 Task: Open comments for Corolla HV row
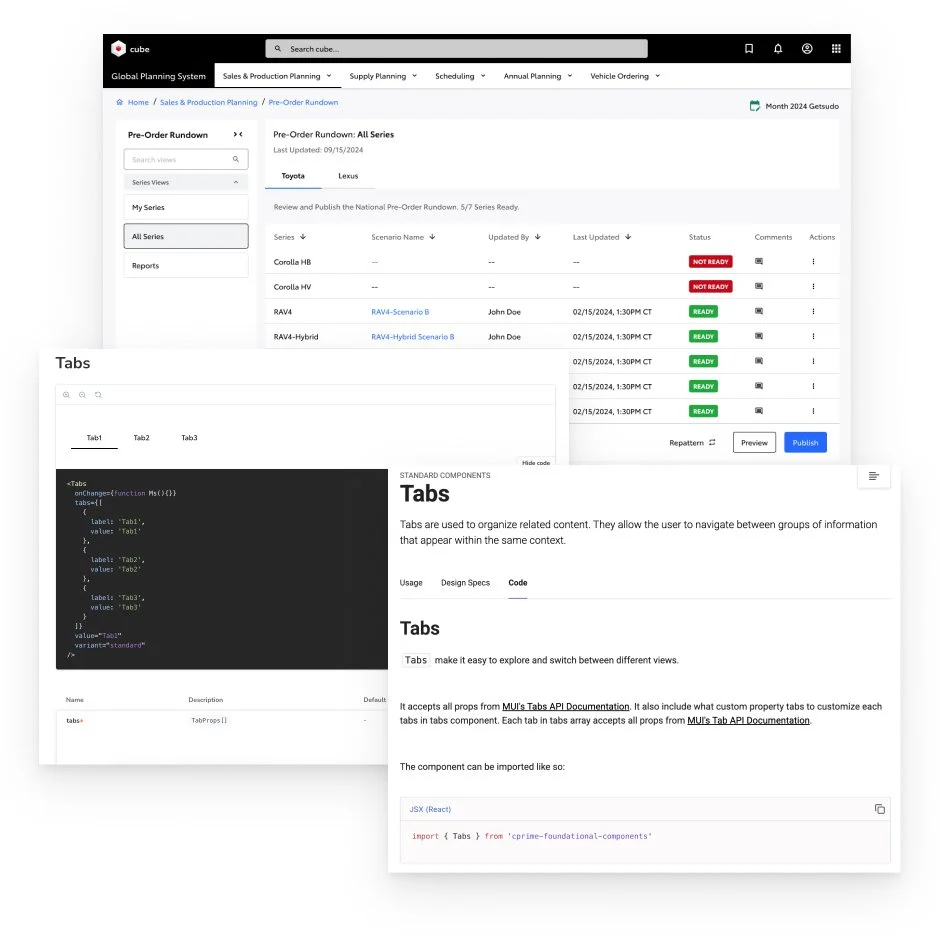tap(759, 287)
